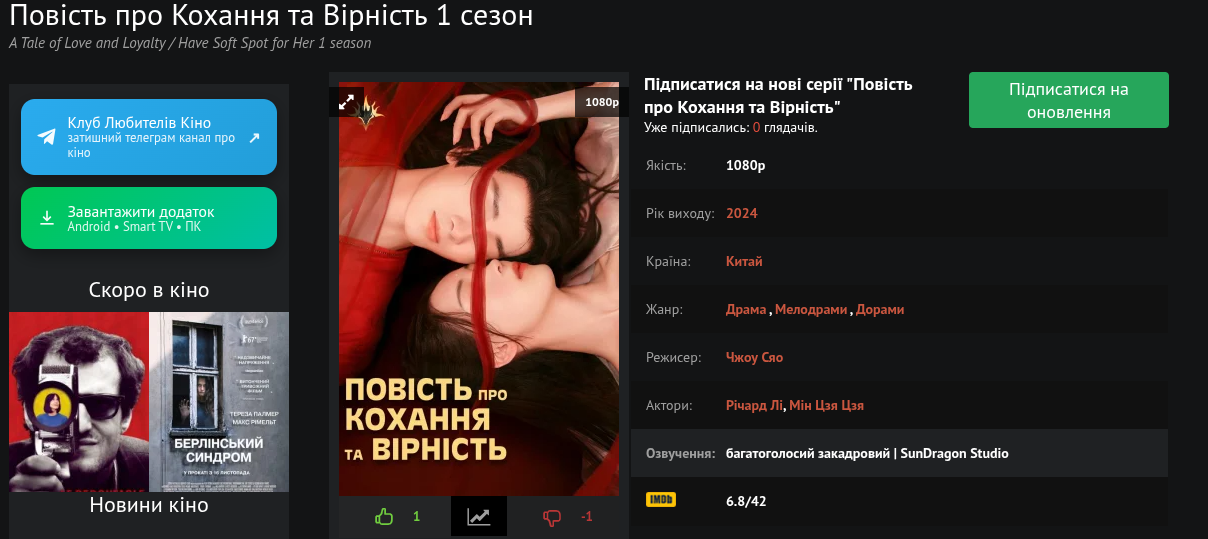The height and width of the screenshot is (539, 1208).
Task: Open director Чжоу Сяо link
Action: [754, 357]
